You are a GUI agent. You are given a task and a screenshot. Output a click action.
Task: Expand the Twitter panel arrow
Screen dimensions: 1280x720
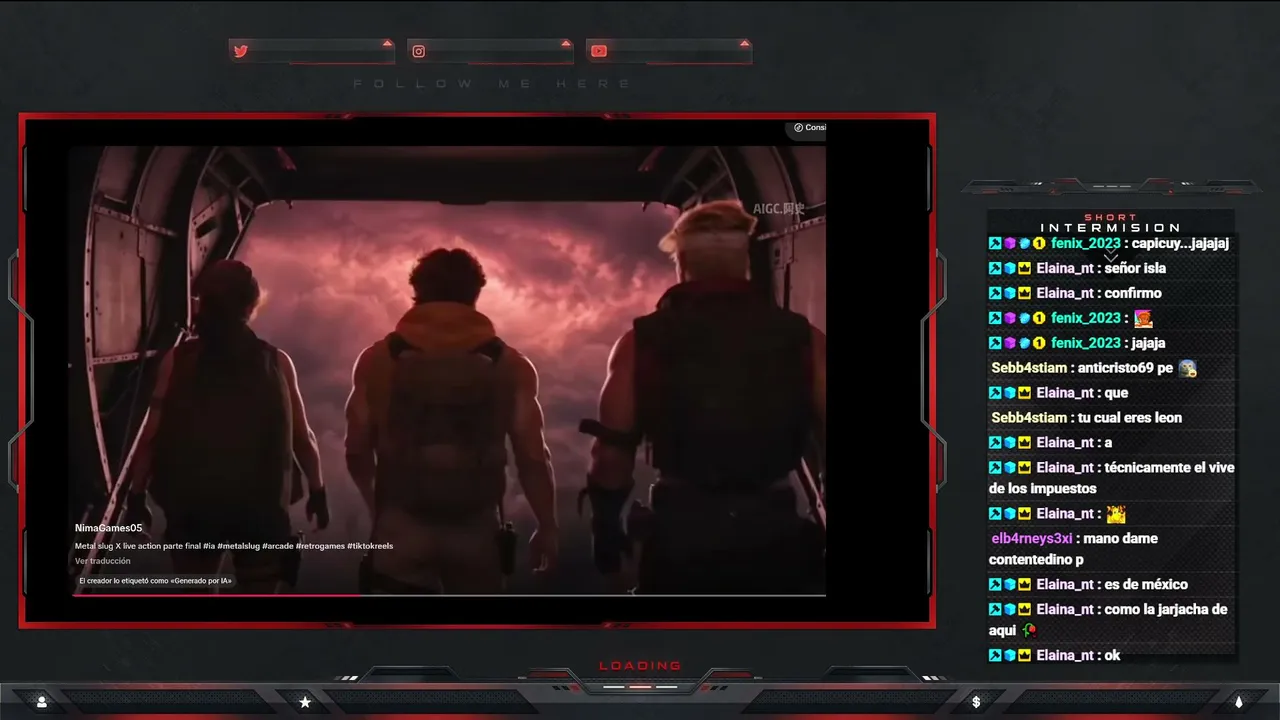(x=387, y=43)
